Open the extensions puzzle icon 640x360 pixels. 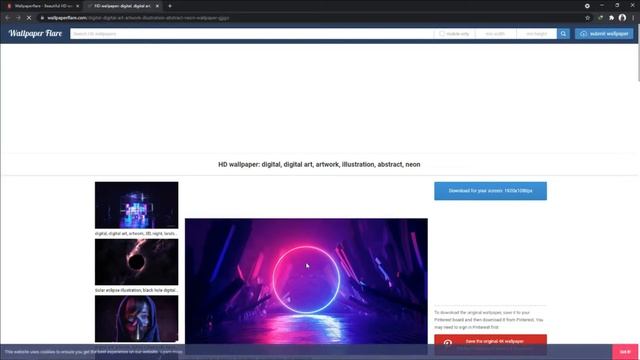[611, 18]
